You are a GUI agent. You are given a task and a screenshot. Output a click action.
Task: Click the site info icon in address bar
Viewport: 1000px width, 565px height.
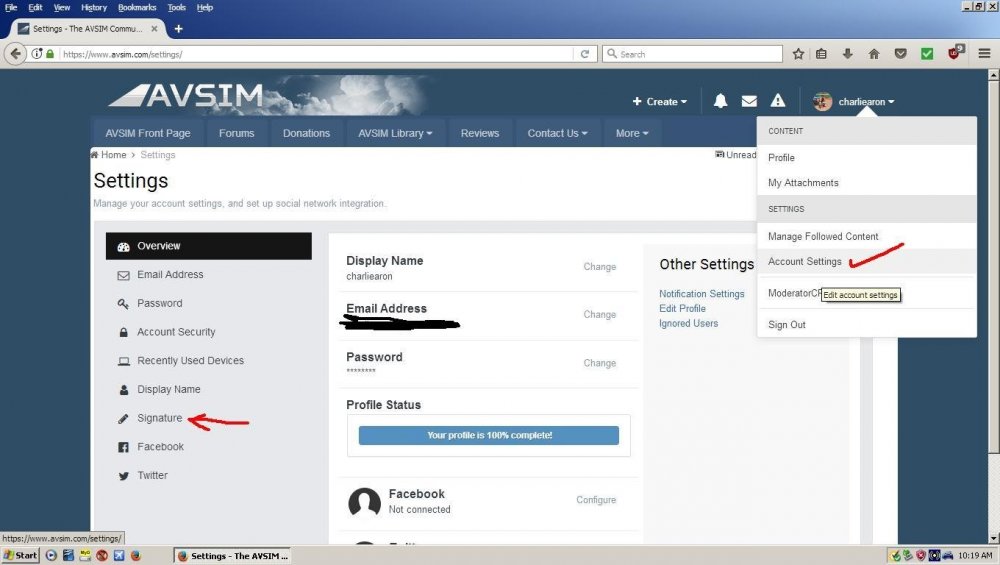click(37, 54)
